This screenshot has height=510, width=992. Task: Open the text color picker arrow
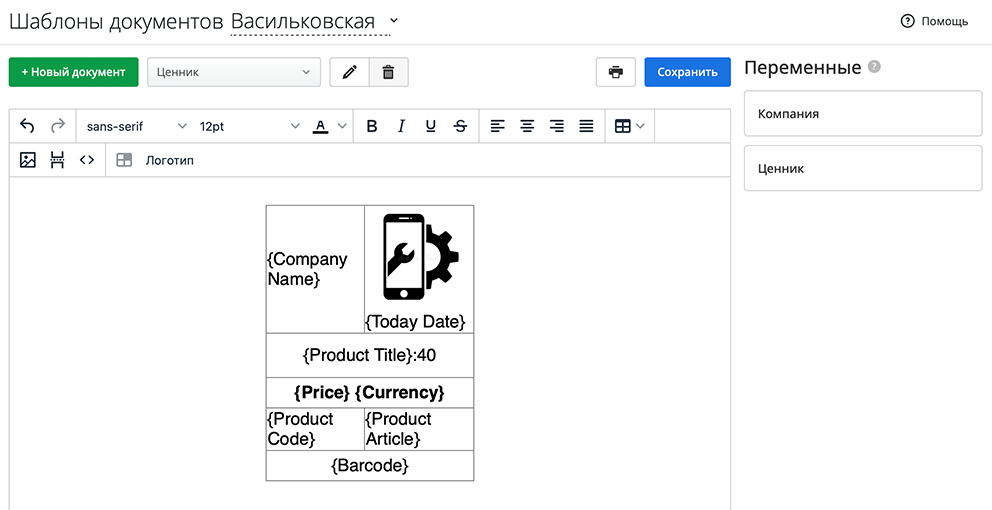click(x=342, y=126)
